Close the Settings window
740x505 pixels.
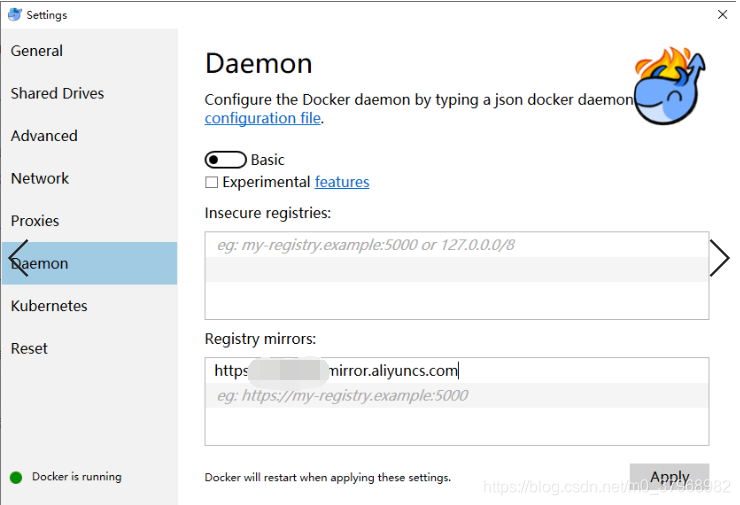[x=722, y=15]
